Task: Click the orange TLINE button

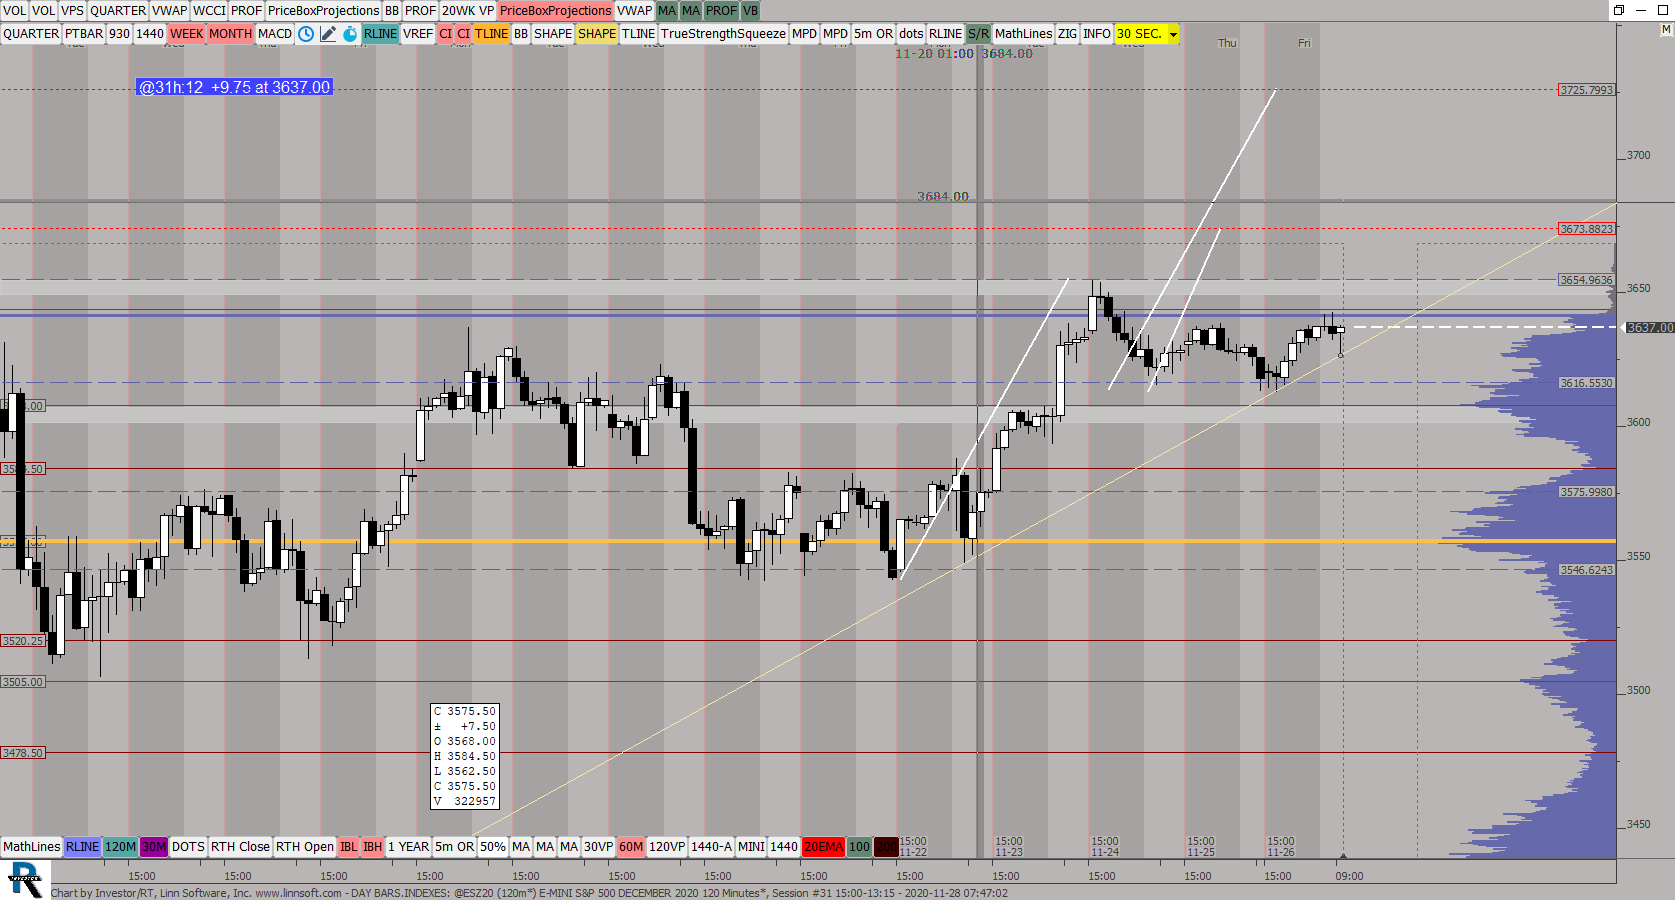Action: [491, 33]
